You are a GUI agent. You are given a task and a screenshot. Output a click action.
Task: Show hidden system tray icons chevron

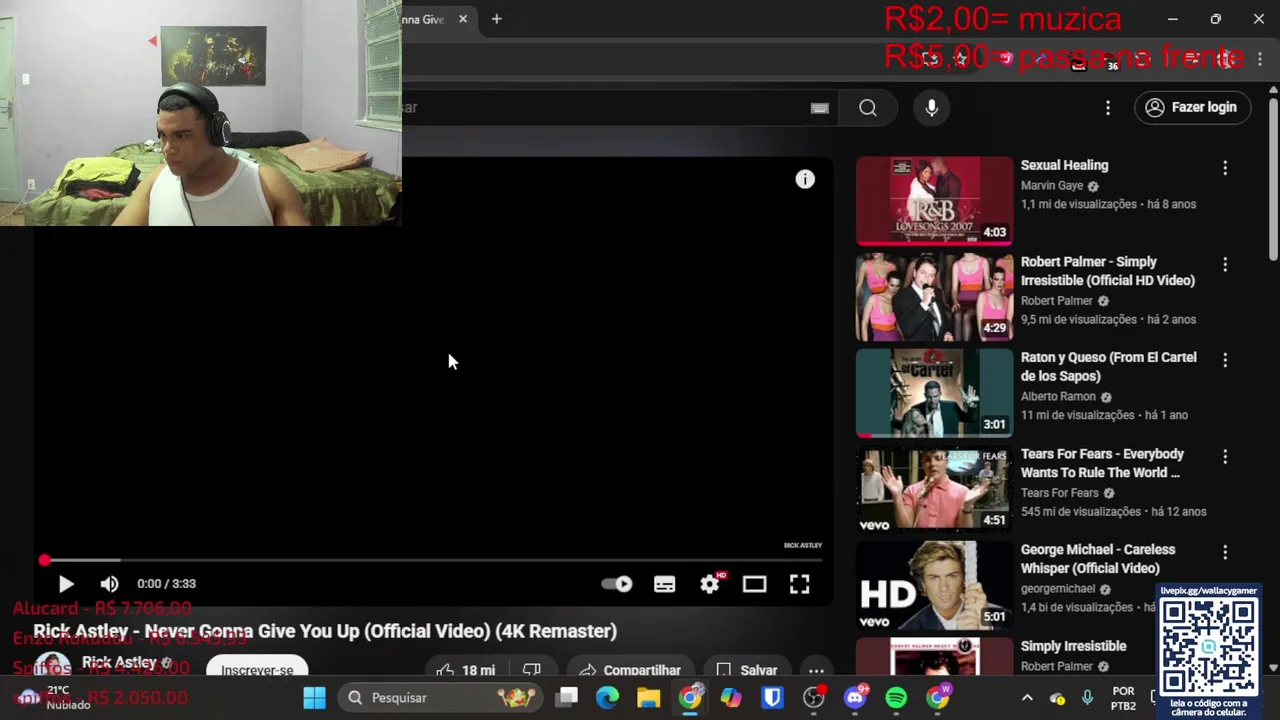point(1027,698)
